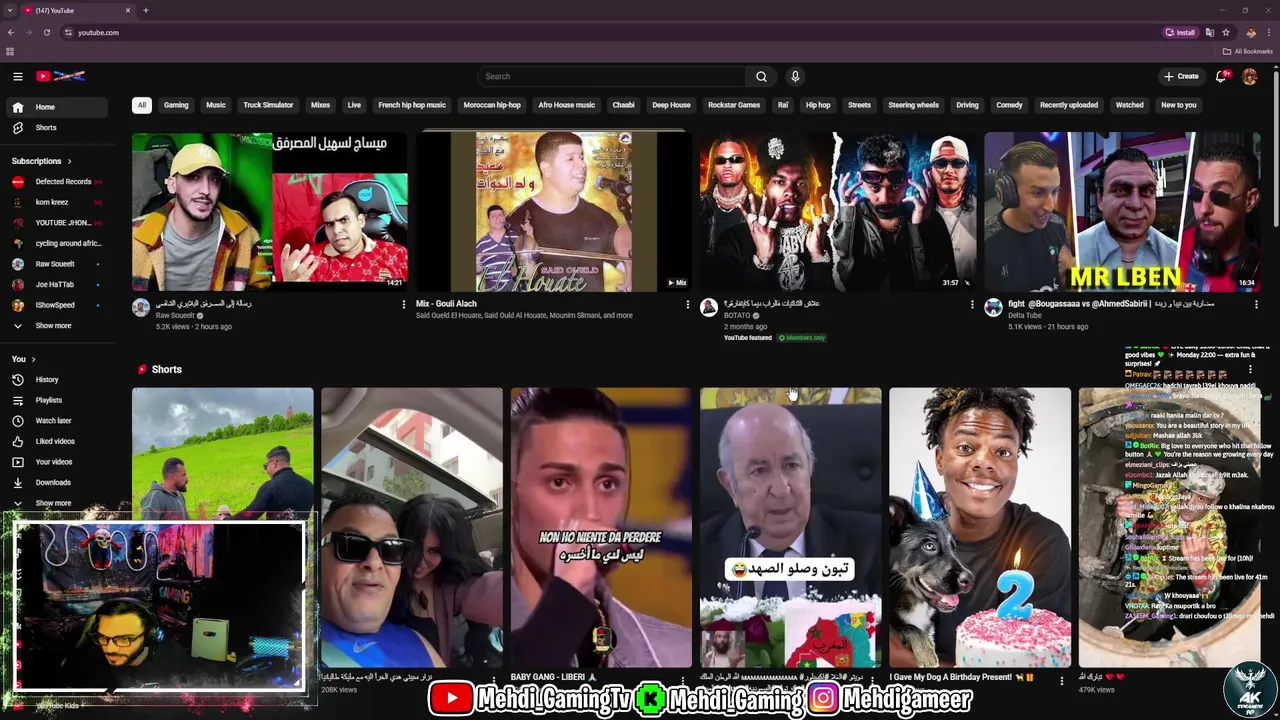Open a new browser tab
The width and height of the screenshot is (1280, 720).
point(146,10)
